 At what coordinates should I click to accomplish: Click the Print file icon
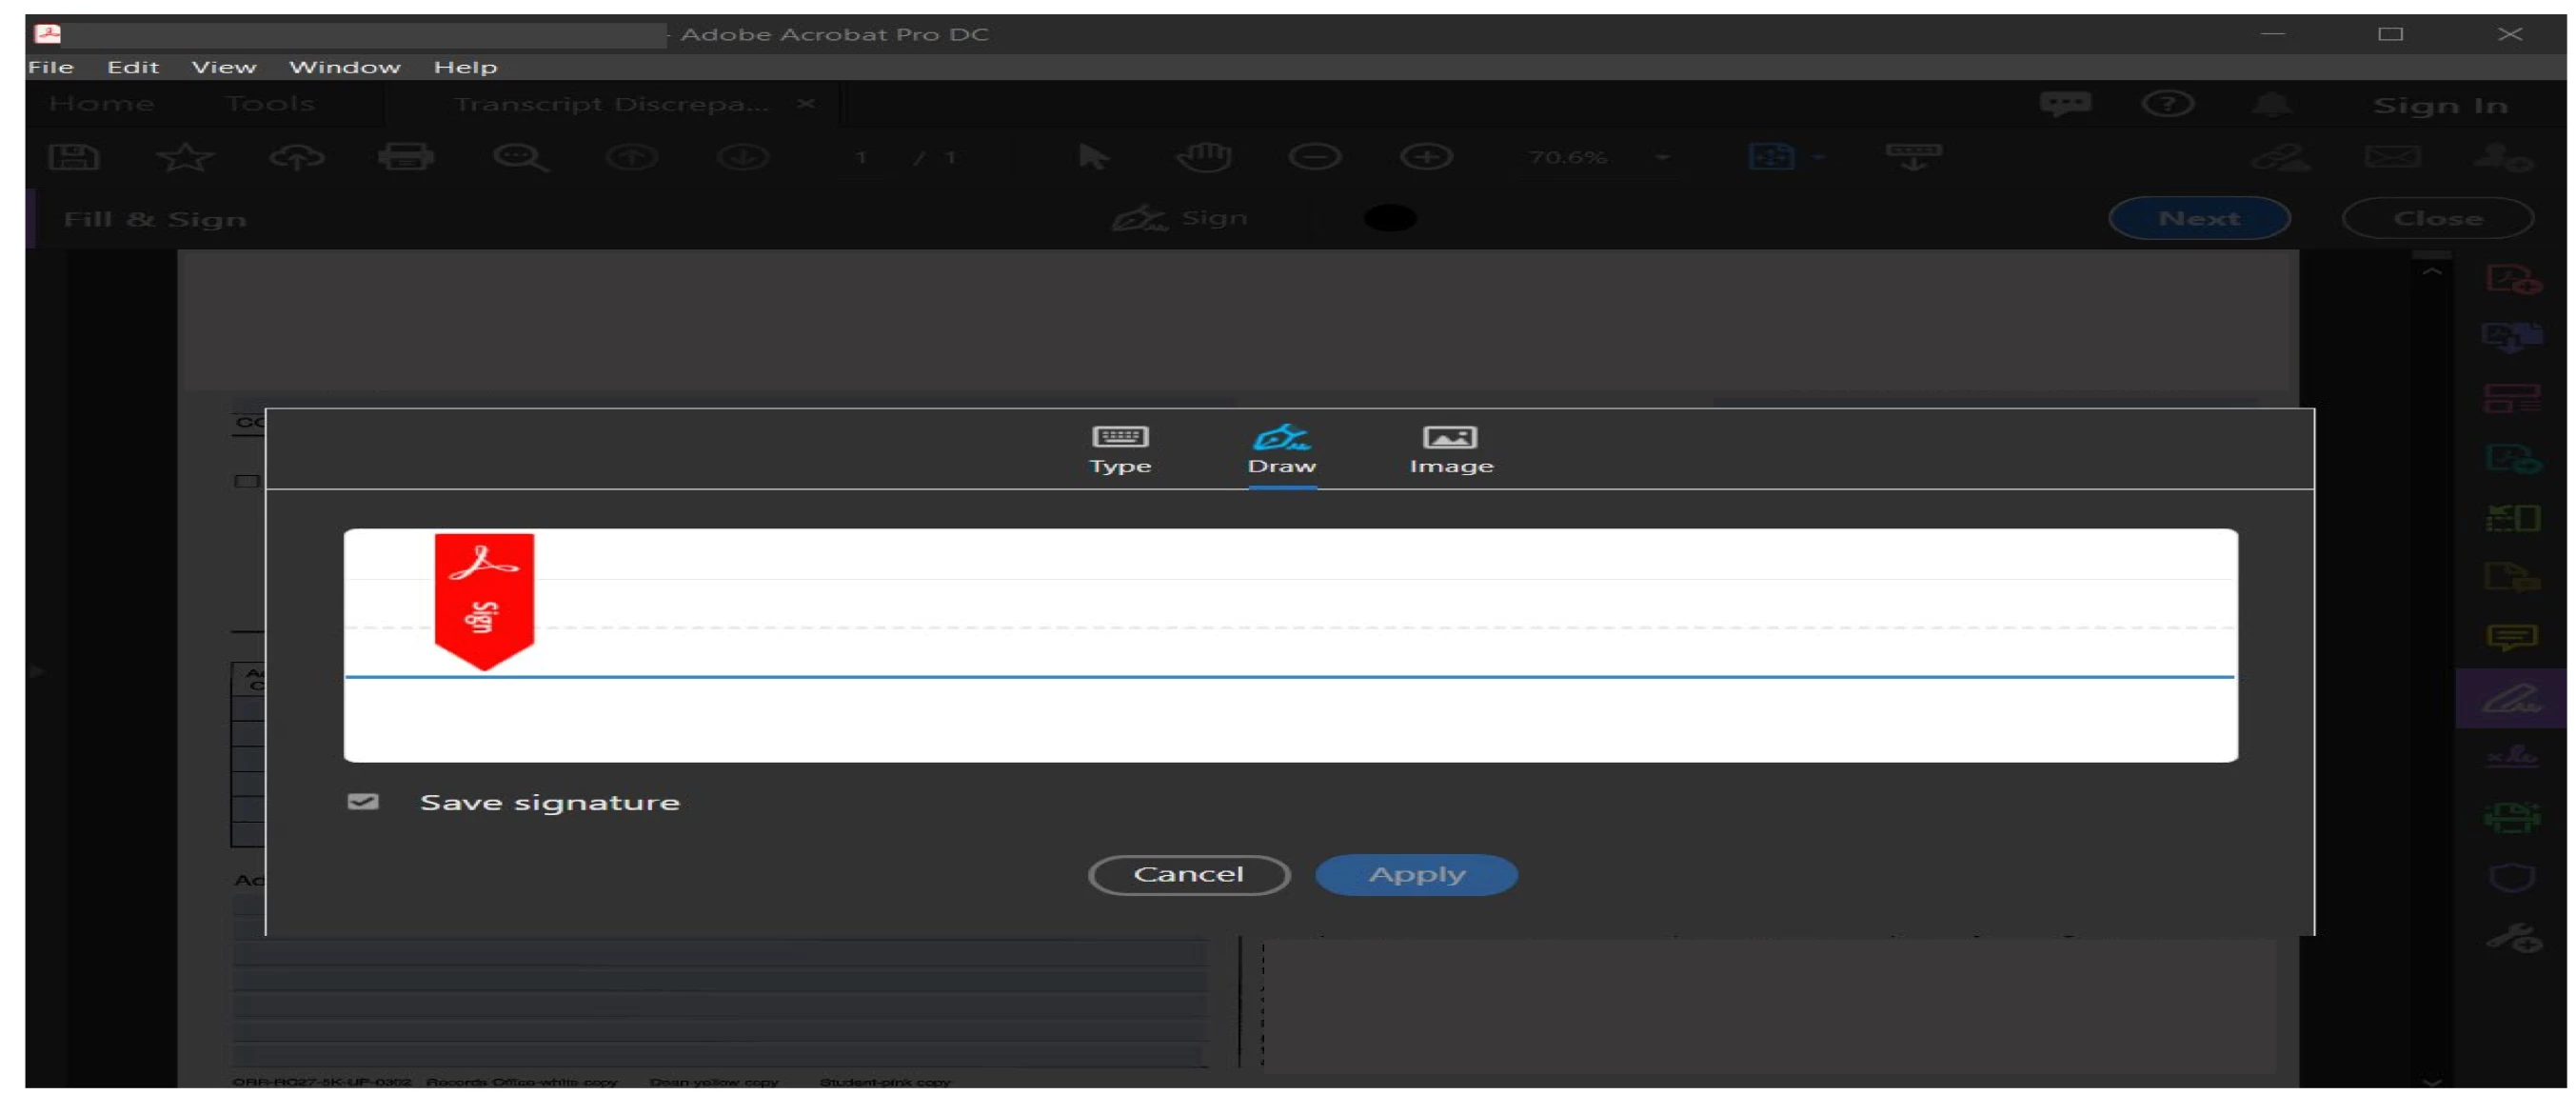(x=406, y=157)
